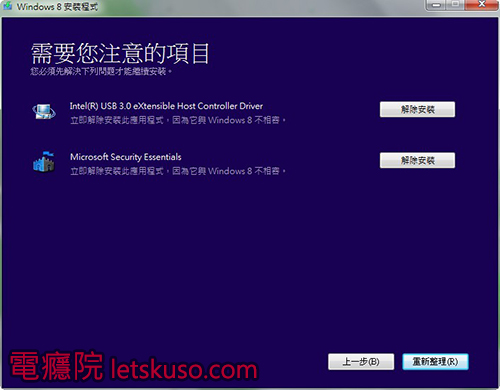Close the Windows 8 setup window

pos(482,5)
